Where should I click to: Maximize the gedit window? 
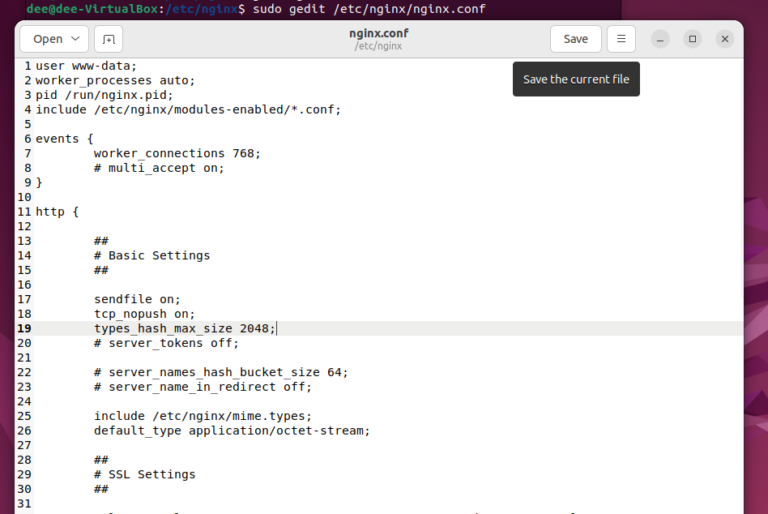pyautogui.click(x=692, y=39)
